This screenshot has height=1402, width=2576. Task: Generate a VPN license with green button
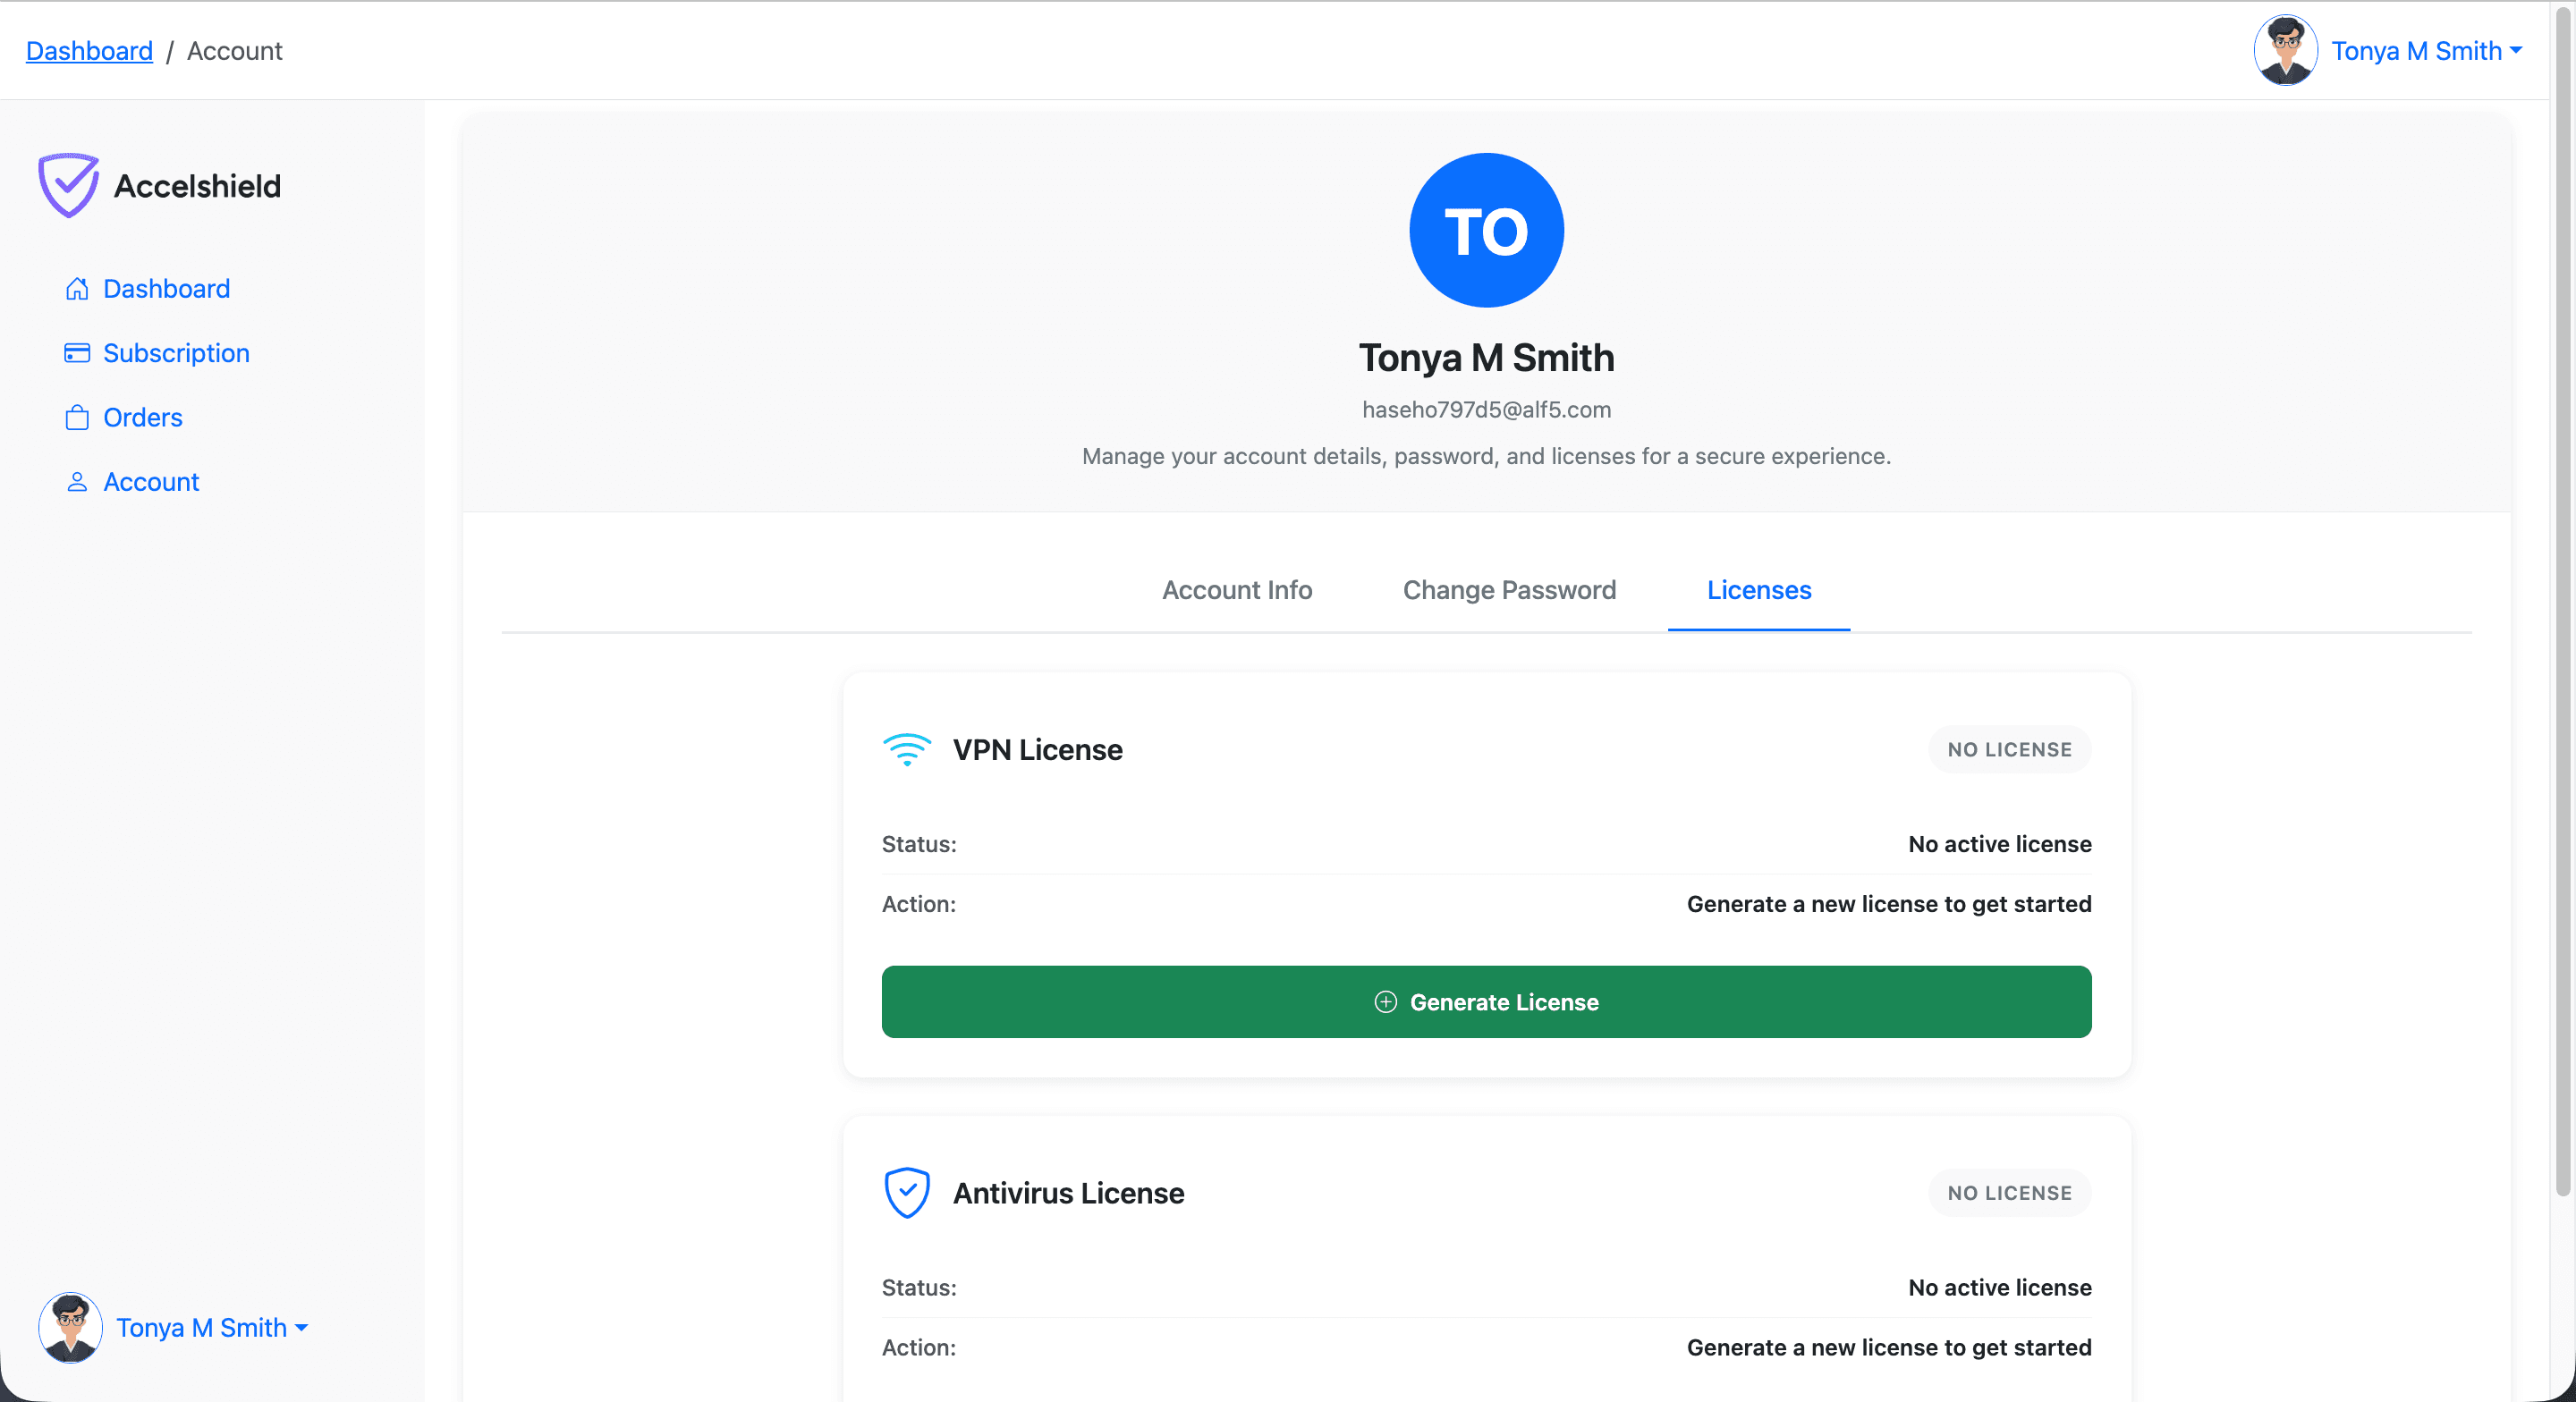[1486, 1002]
